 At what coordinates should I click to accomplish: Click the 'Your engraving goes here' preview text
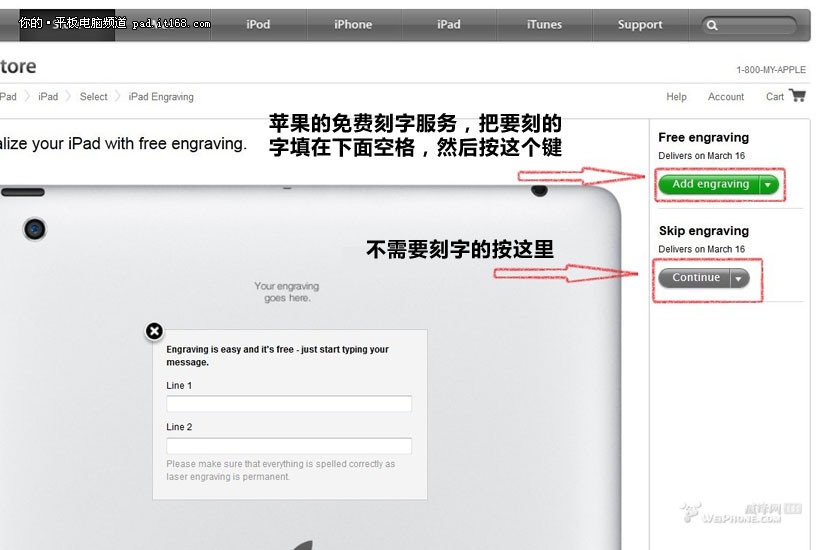[x=287, y=292]
